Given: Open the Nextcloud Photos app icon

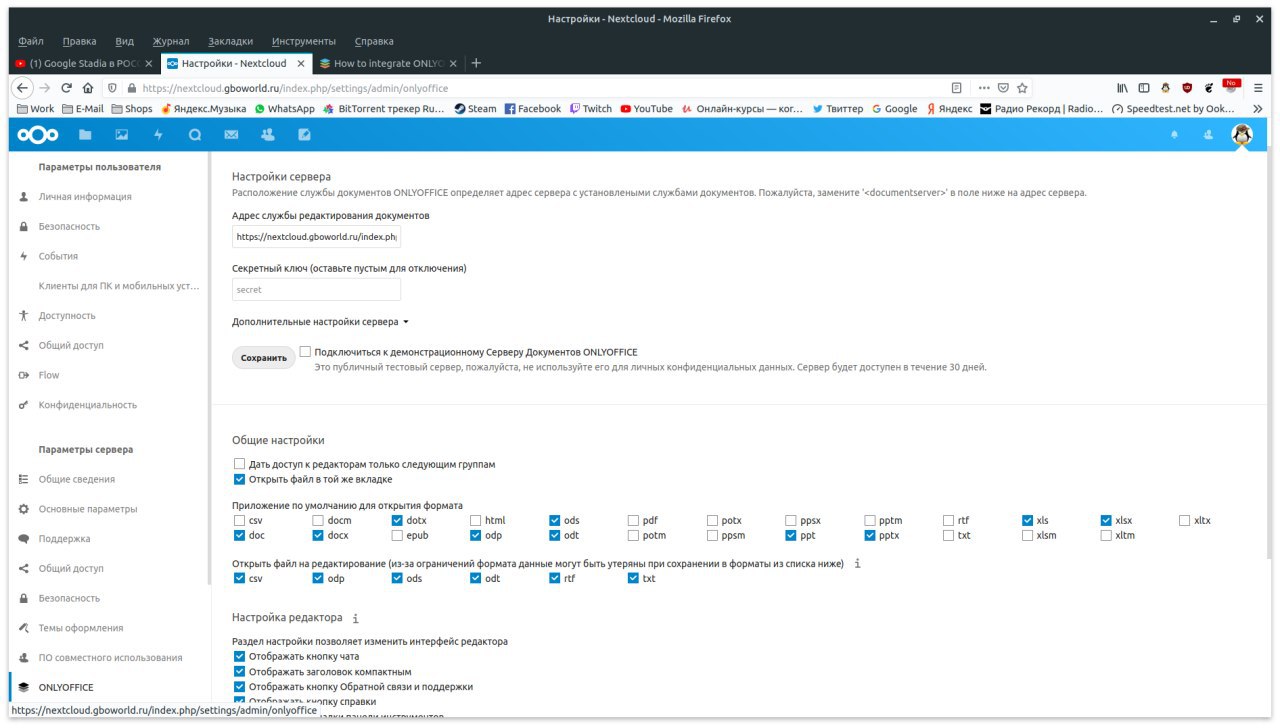Looking at the screenshot, I should 122,134.
